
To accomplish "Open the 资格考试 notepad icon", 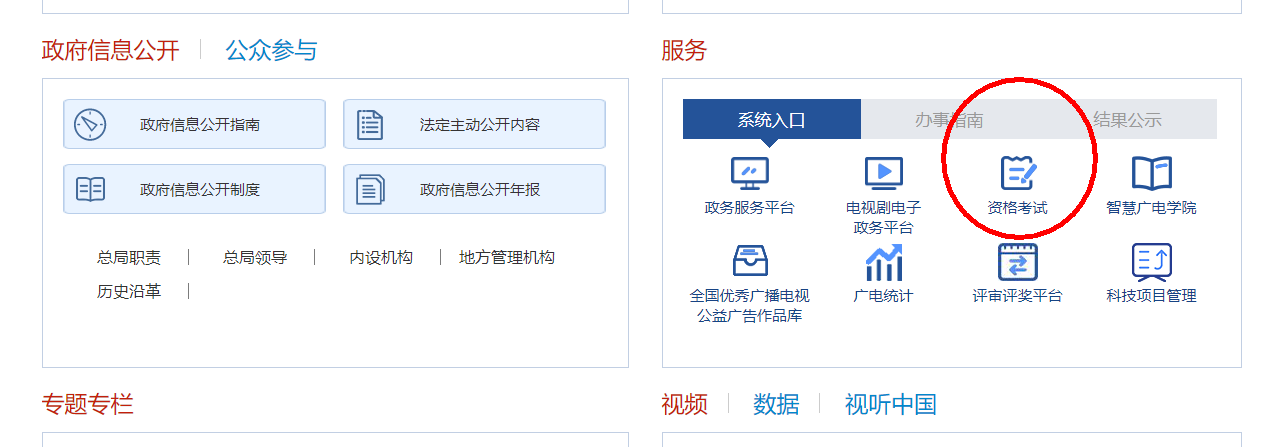I will pyautogui.click(x=1018, y=174).
